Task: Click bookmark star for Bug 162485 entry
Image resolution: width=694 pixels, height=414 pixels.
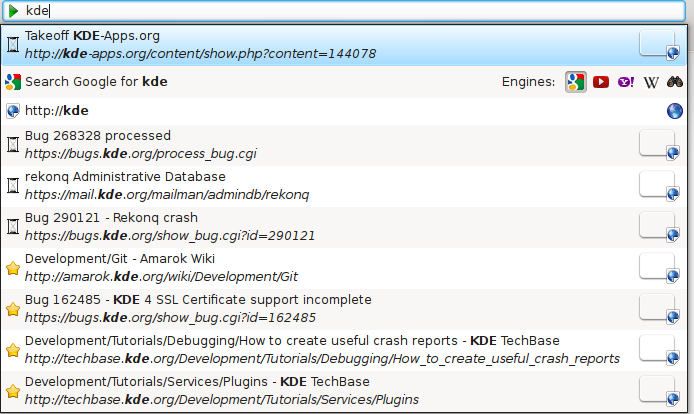Action: pyautogui.click(x=13, y=309)
